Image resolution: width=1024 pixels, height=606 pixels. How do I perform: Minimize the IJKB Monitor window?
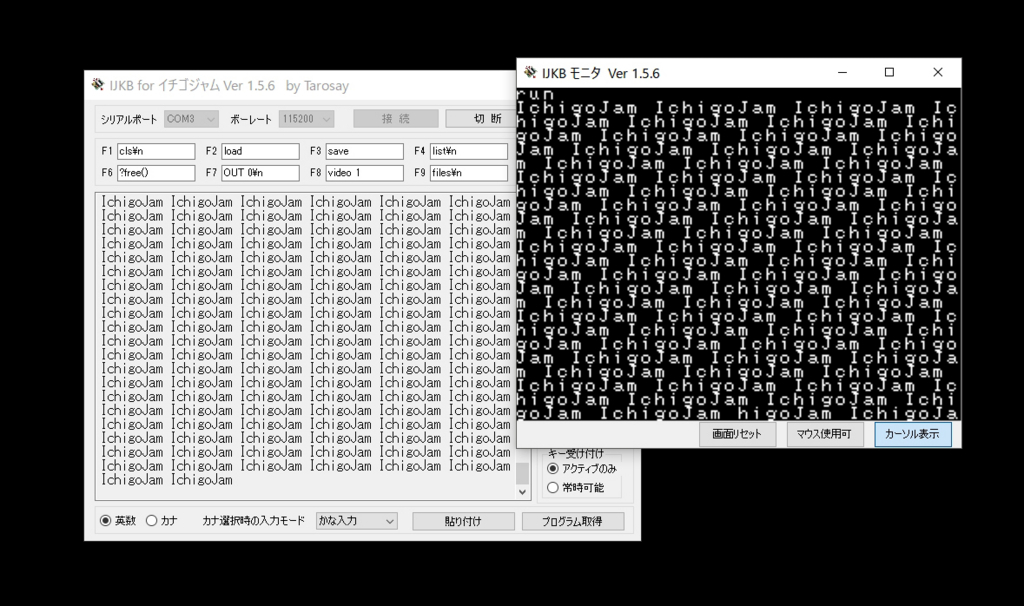click(842, 72)
